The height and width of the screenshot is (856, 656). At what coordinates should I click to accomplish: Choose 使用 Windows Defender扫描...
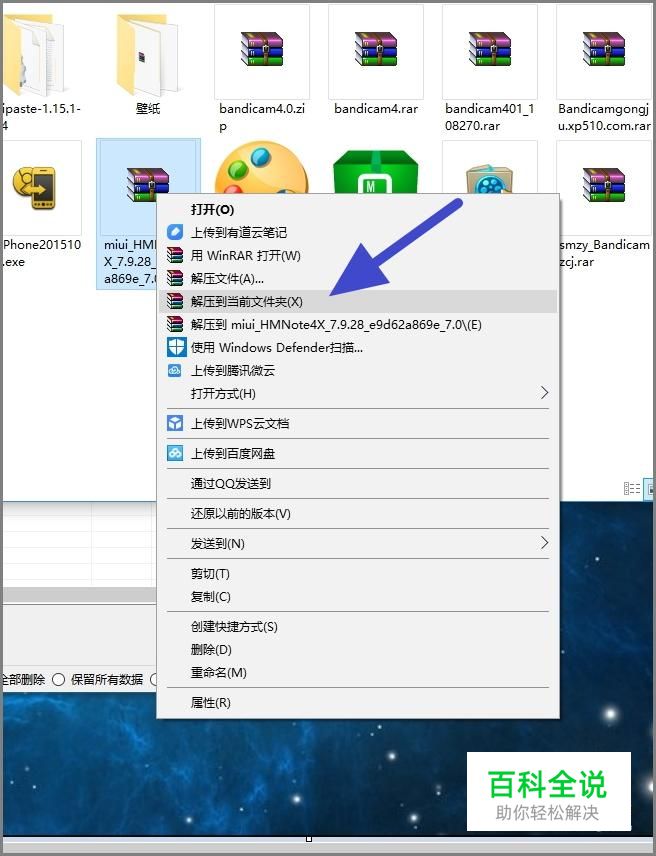pos(357,347)
